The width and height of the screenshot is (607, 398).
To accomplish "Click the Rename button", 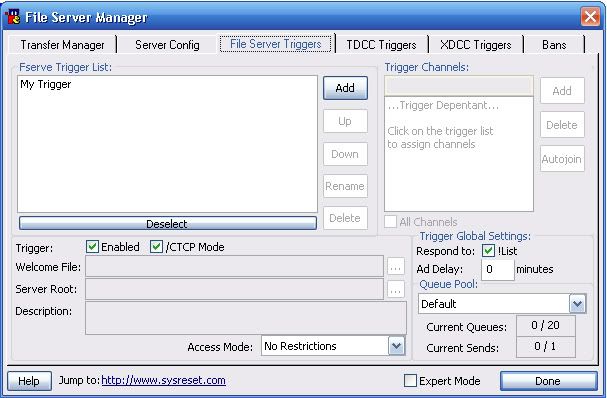I will pyautogui.click(x=345, y=186).
